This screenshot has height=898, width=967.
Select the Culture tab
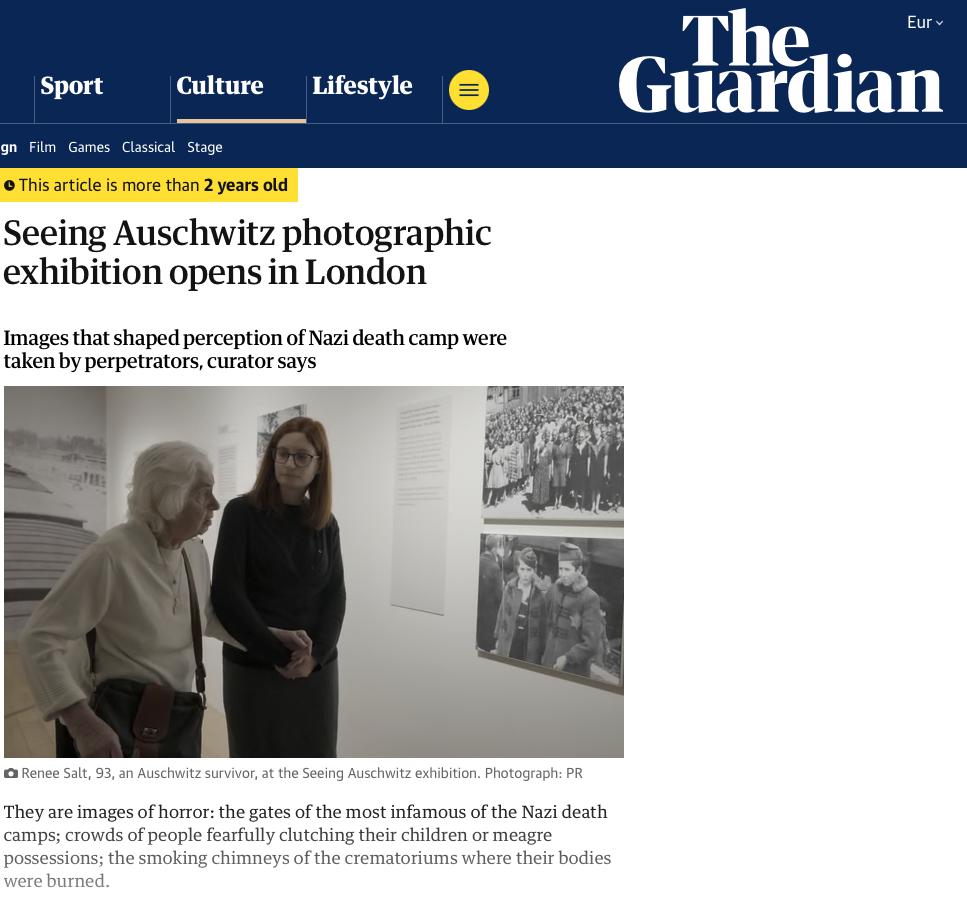(220, 85)
